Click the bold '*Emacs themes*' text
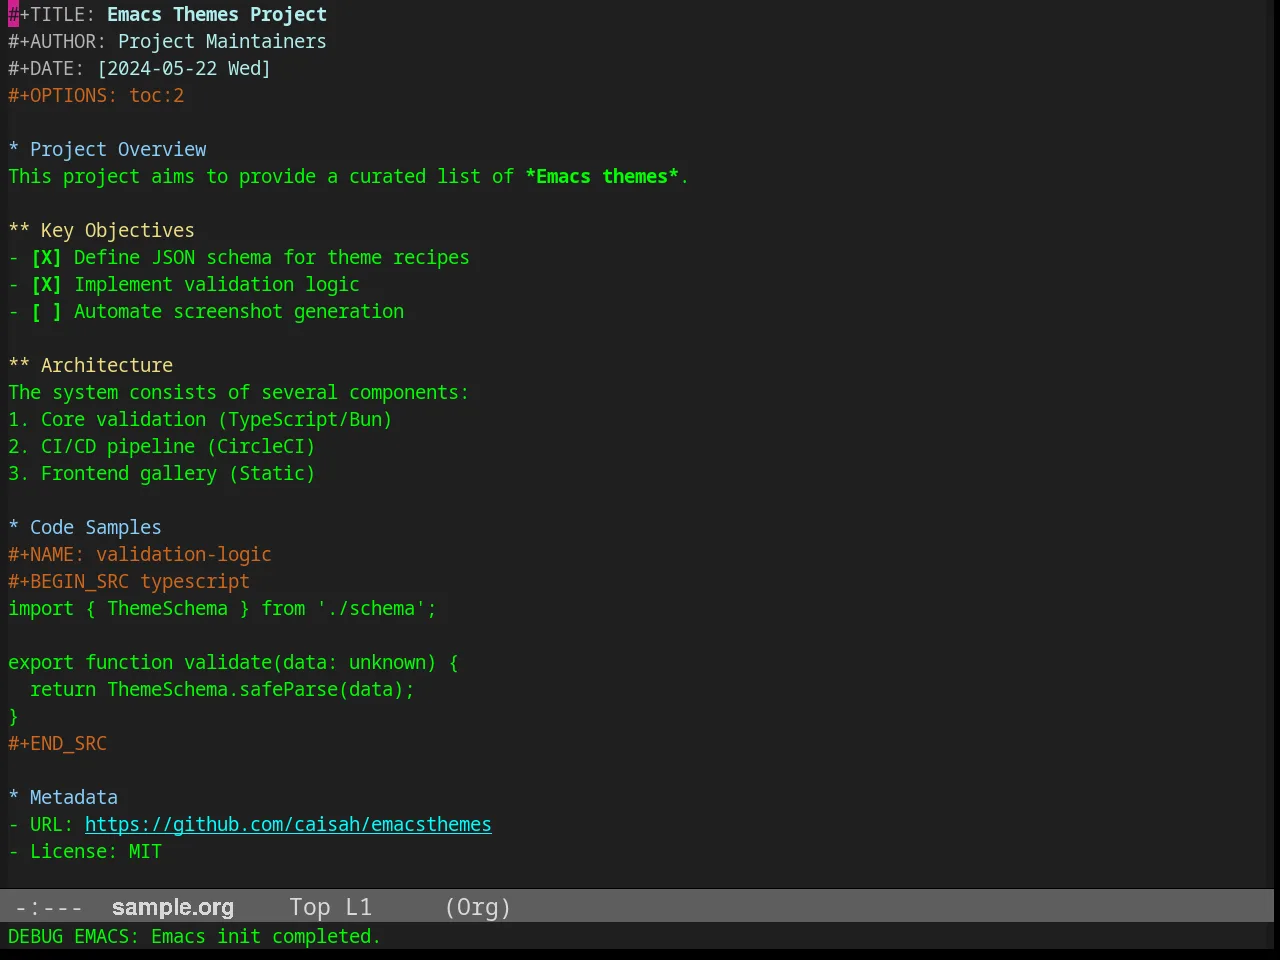 point(602,177)
